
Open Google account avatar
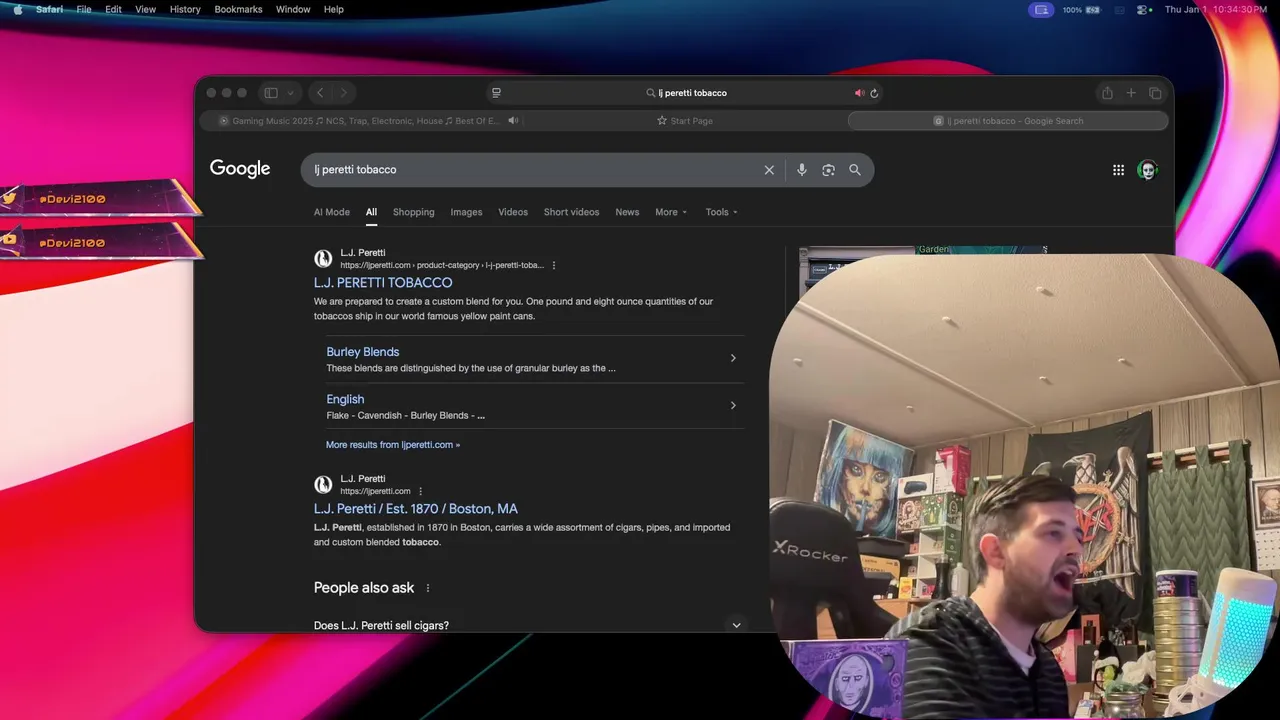(x=1148, y=170)
